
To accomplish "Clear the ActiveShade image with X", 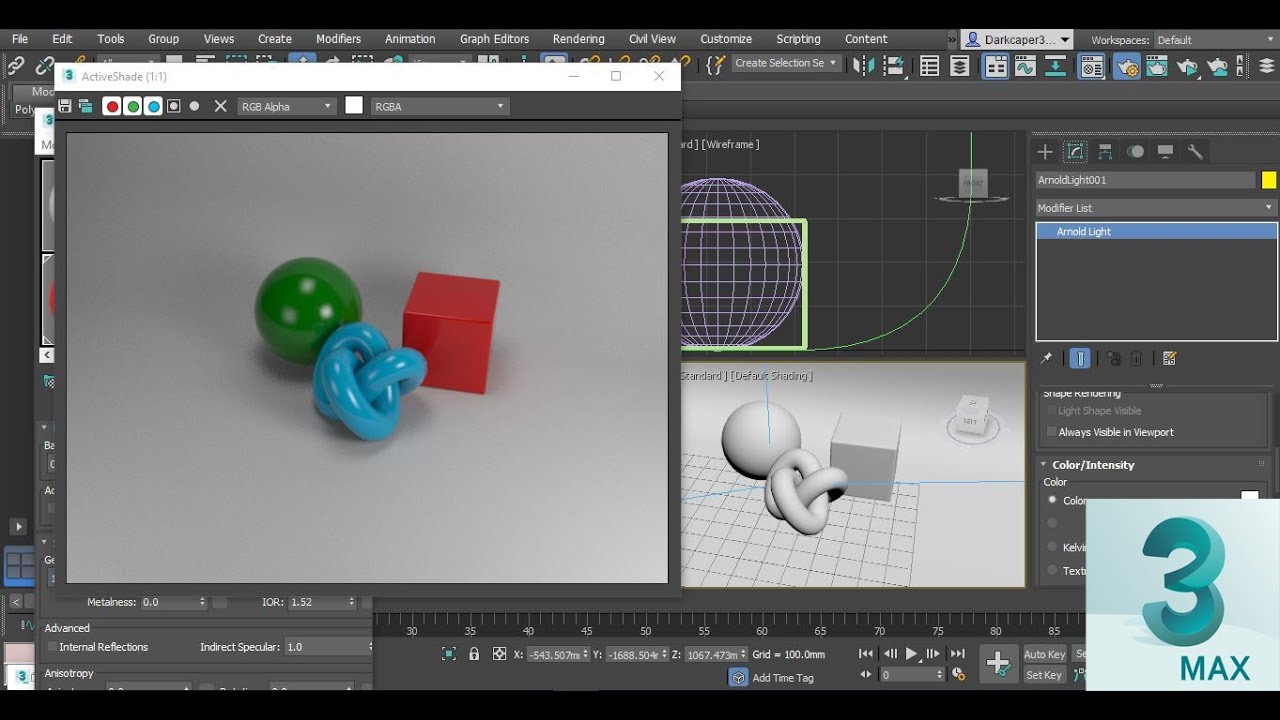I will [221, 106].
